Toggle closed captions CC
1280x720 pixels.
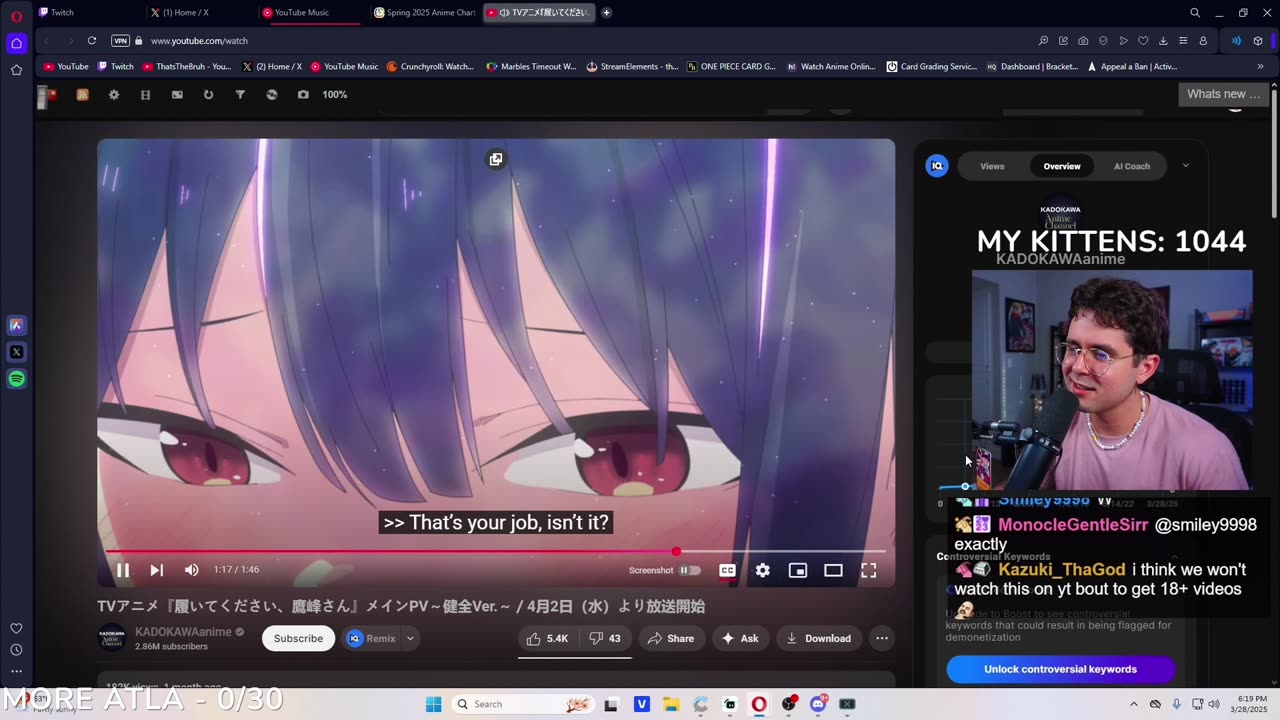(x=727, y=570)
